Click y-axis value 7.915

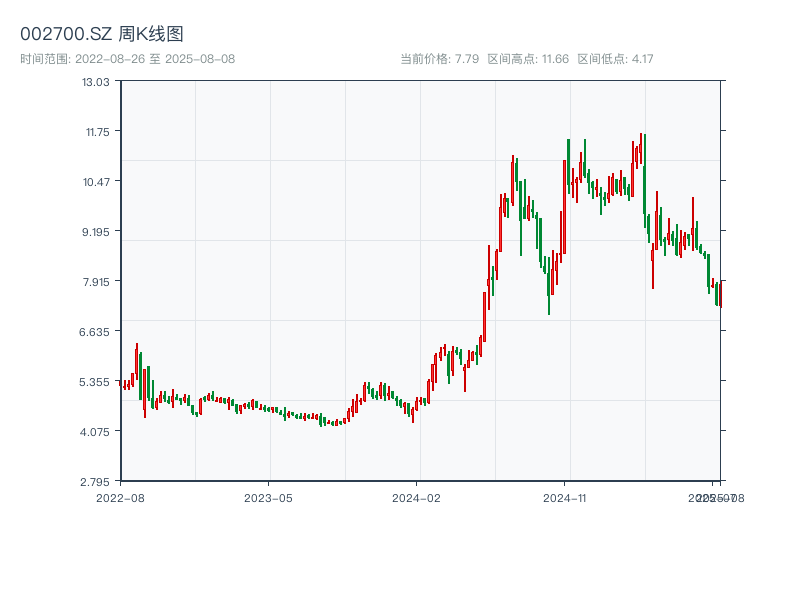tap(96, 282)
